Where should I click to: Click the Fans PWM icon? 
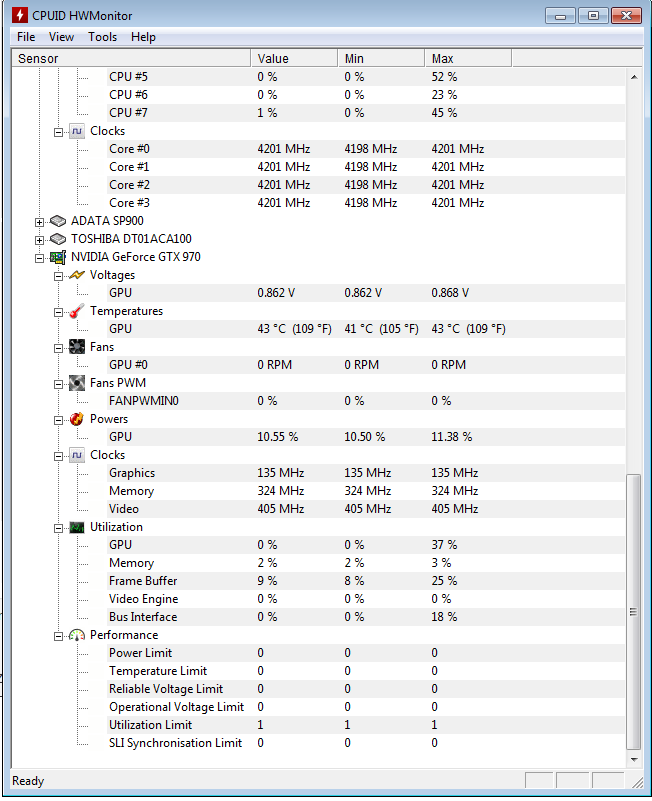[77, 383]
